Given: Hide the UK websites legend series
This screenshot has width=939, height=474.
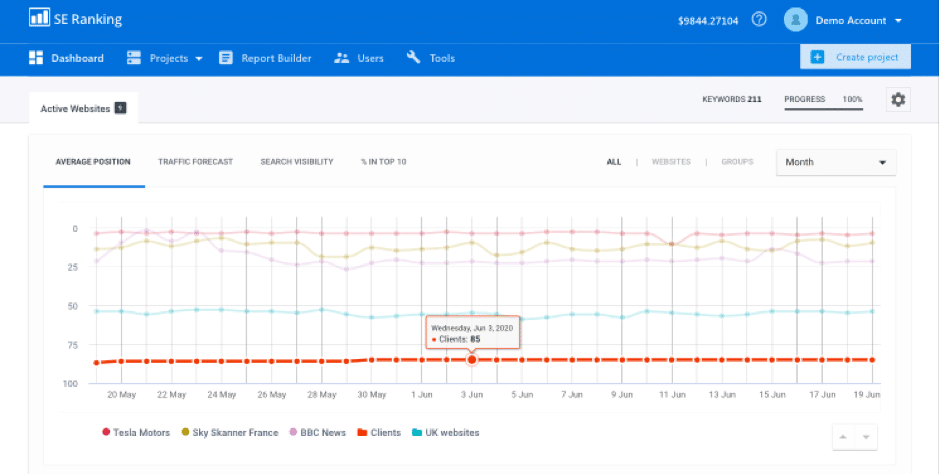Looking at the screenshot, I should click(x=445, y=433).
